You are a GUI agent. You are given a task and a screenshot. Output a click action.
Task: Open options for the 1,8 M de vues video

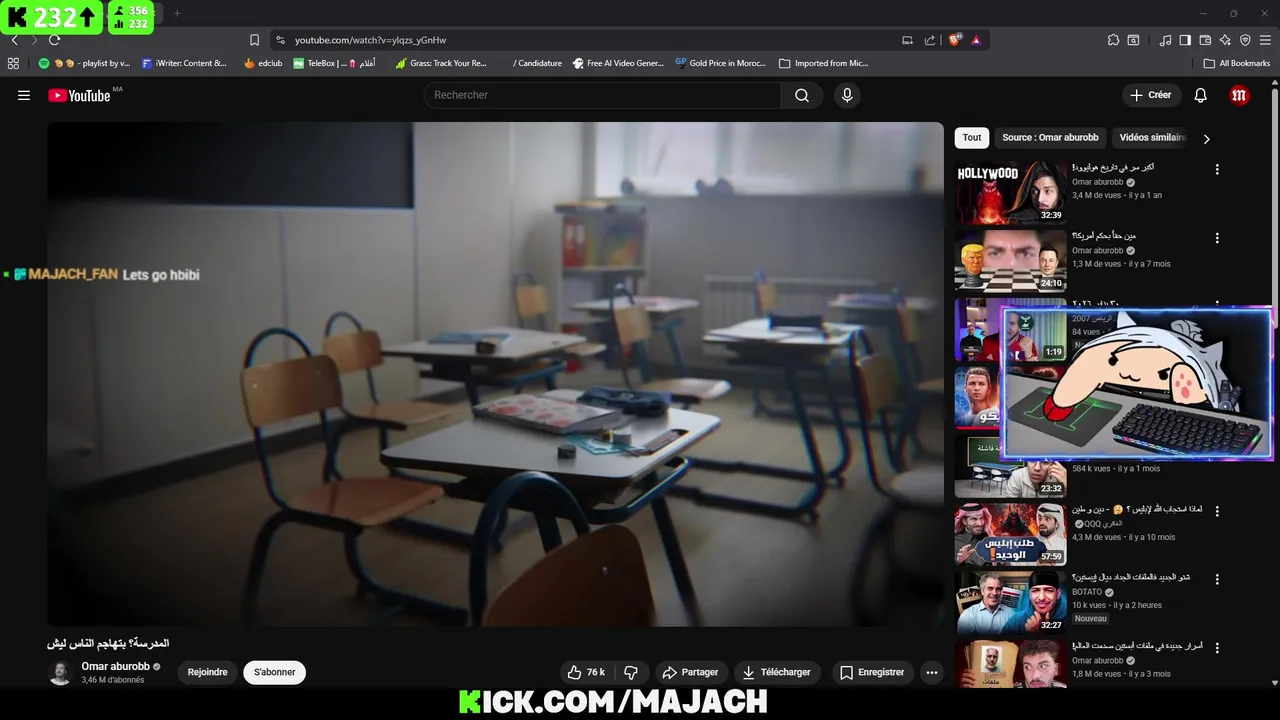click(x=1217, y=648)
